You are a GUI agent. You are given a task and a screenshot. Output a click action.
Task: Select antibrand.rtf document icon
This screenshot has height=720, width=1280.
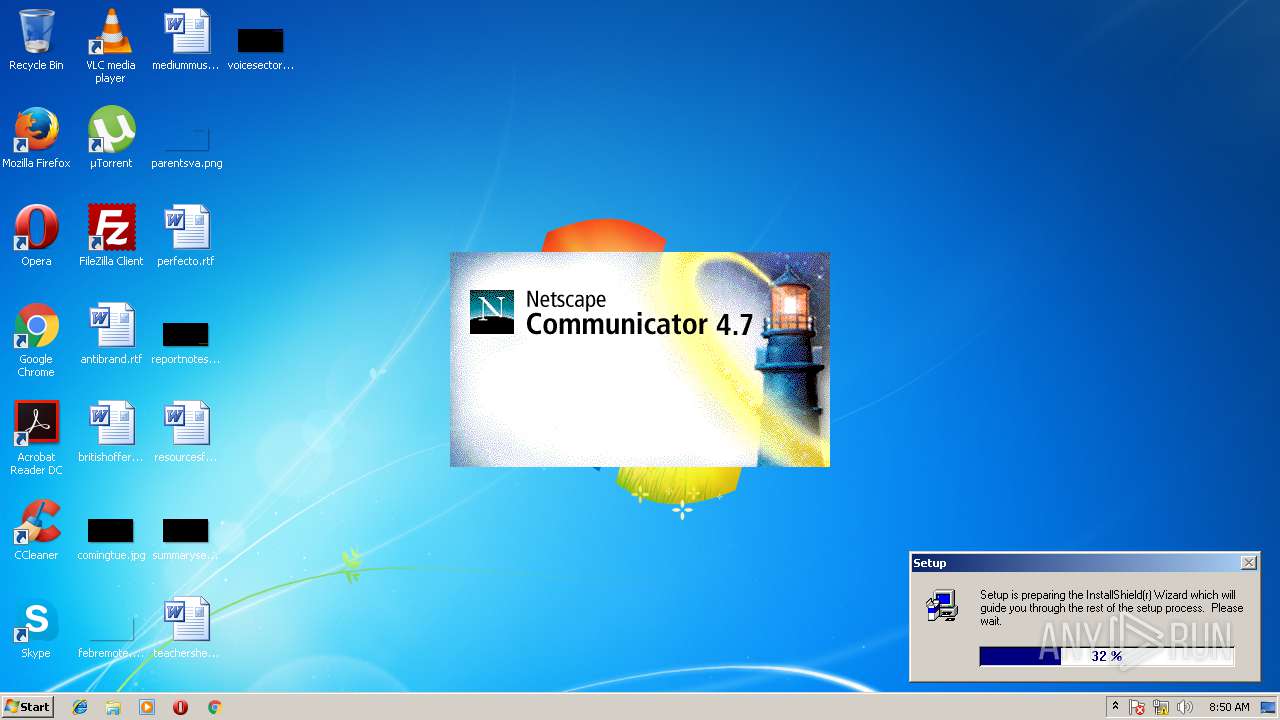pyautogui.click(x=111, y=334)
